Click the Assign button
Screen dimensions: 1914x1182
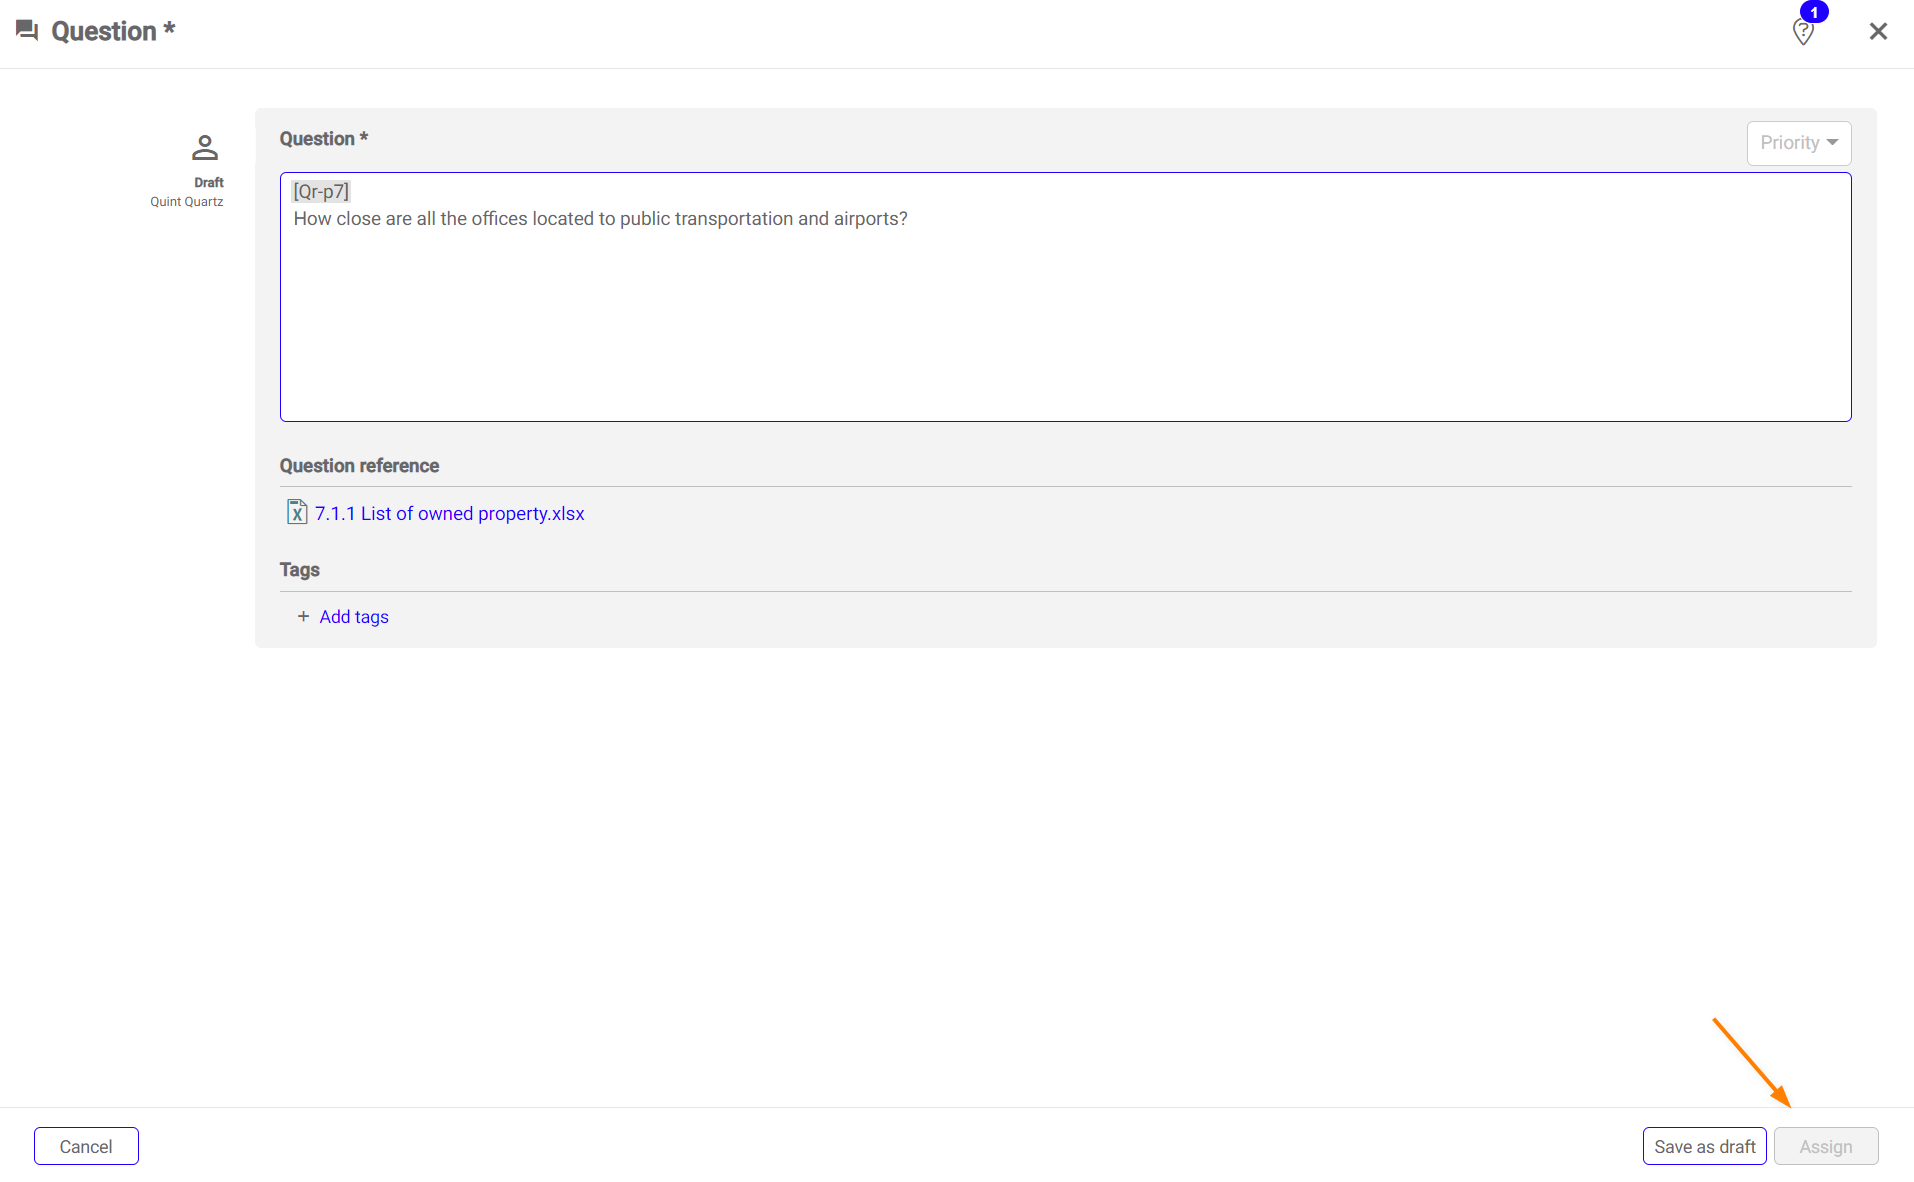1826,1146
